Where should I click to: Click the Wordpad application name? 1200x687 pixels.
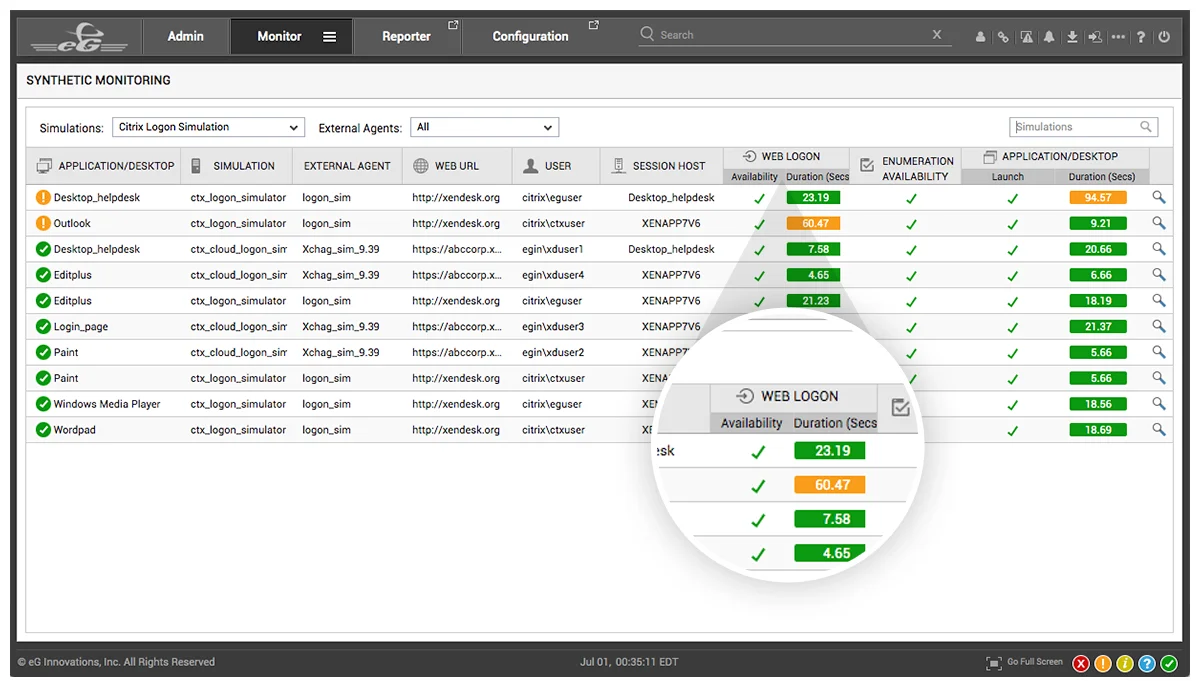click(x=75, y=430)
